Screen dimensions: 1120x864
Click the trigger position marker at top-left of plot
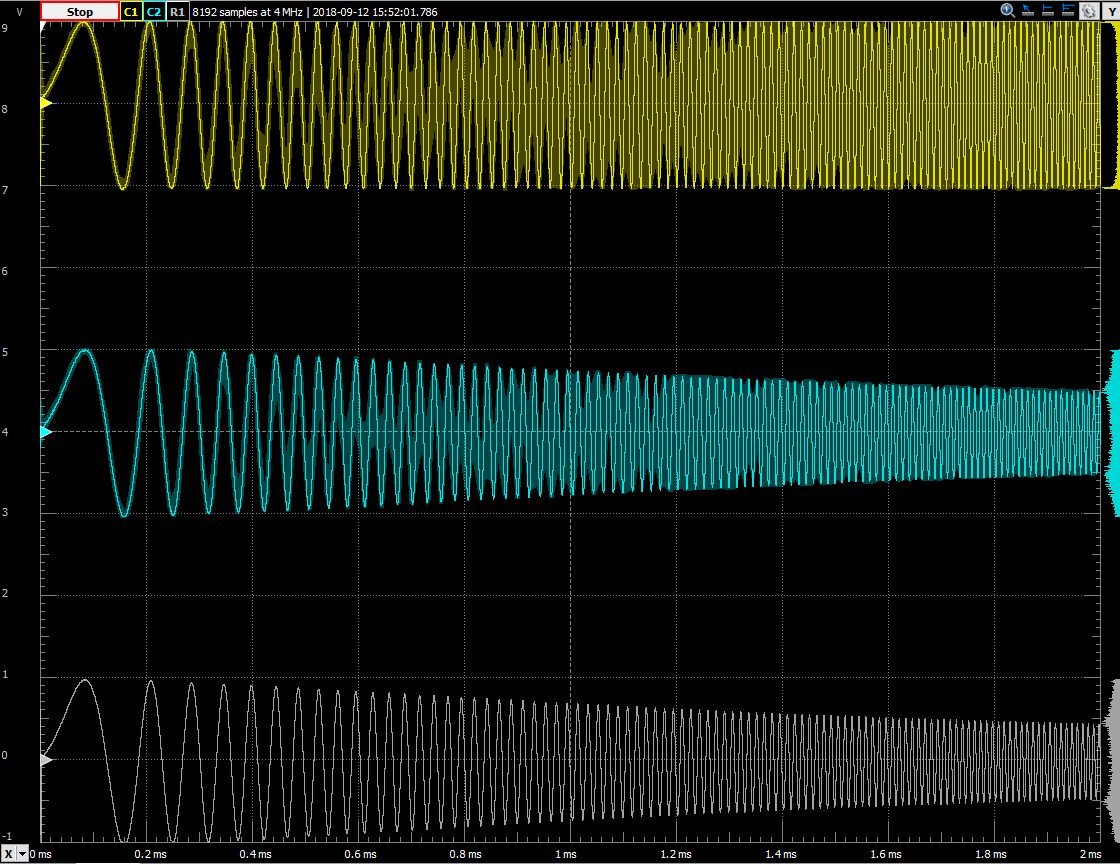point(42,29)
